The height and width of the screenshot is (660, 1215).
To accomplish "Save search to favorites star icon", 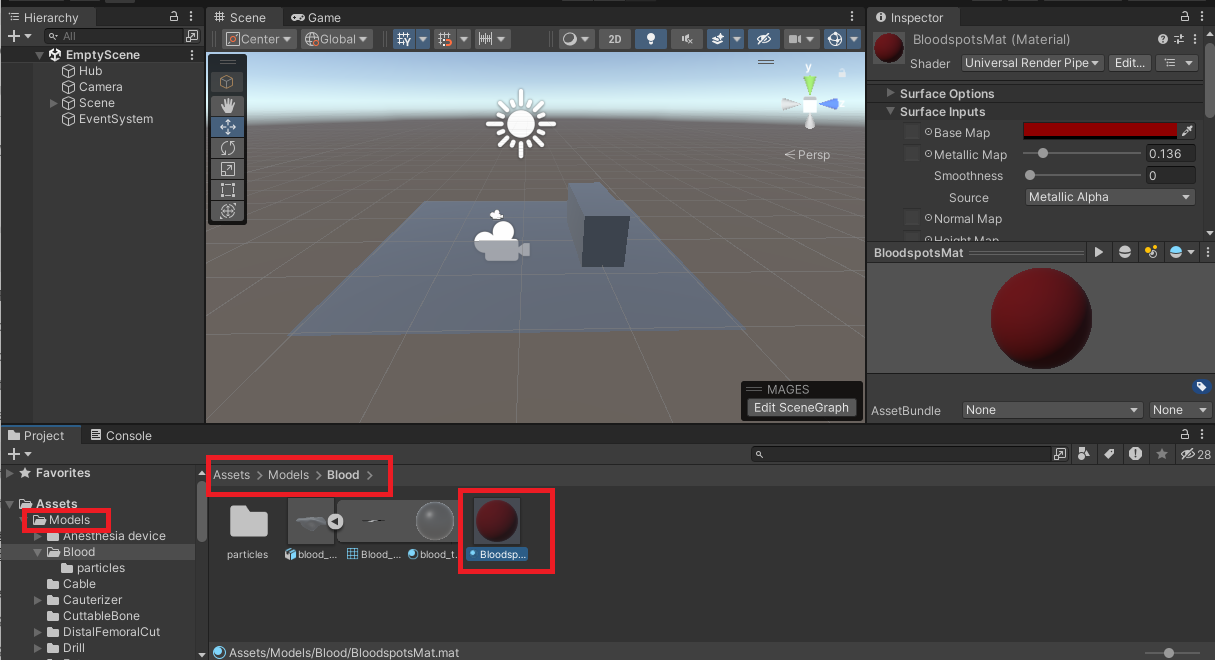I will click(x=1161, y=454).
